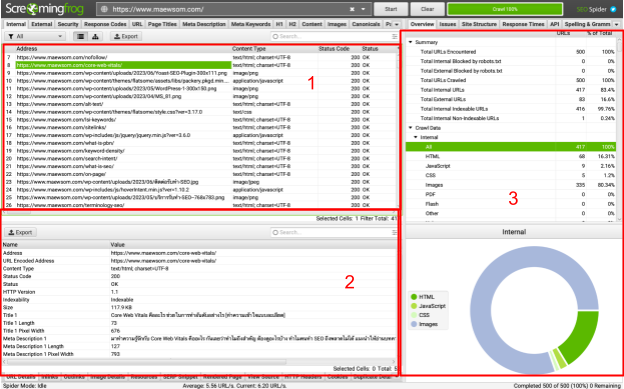Viewport: 624px width, 389px height.
Task: Open the SERP Snippet bottom tab
Action: (x=180, y=377)
